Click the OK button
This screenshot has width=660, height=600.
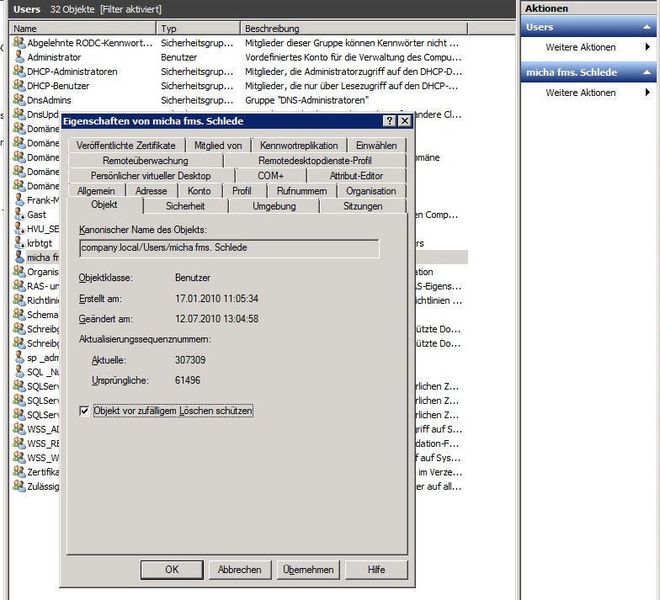coord(172,569)
